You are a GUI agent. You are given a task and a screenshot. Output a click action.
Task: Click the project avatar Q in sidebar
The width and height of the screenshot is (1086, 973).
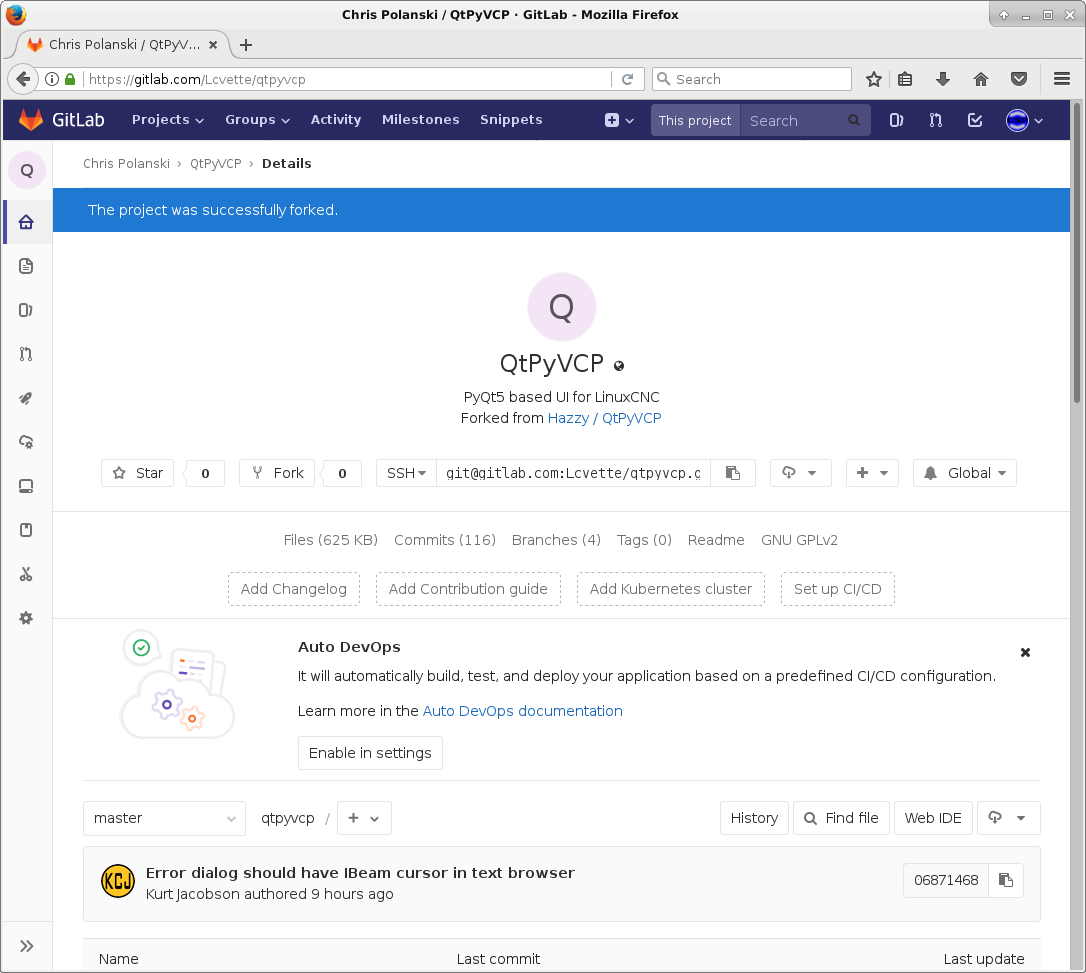point(26,170)
